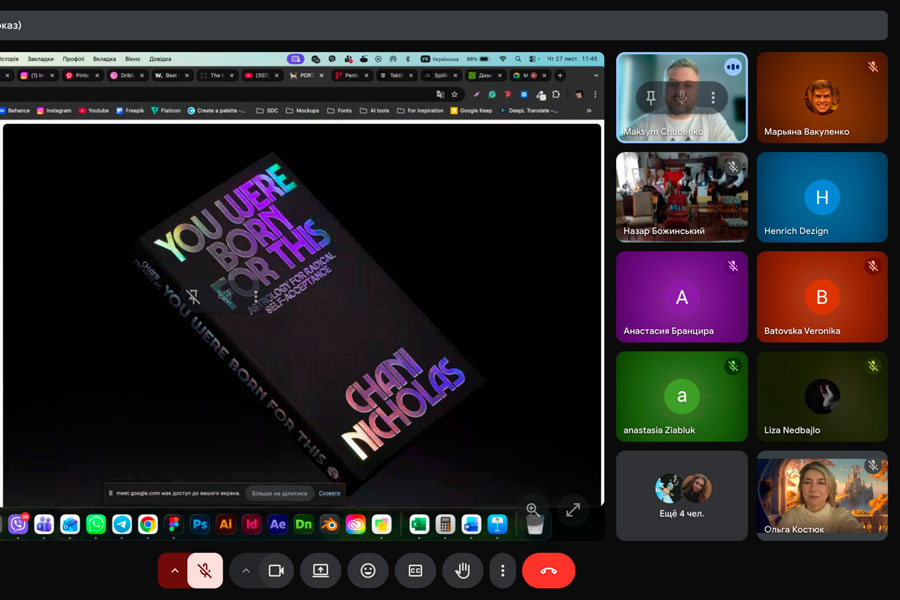The height and width of the screenshot is (600, 900).
Task: Unmute the microphone in Meet controls
Action: [x=205, y=570]
